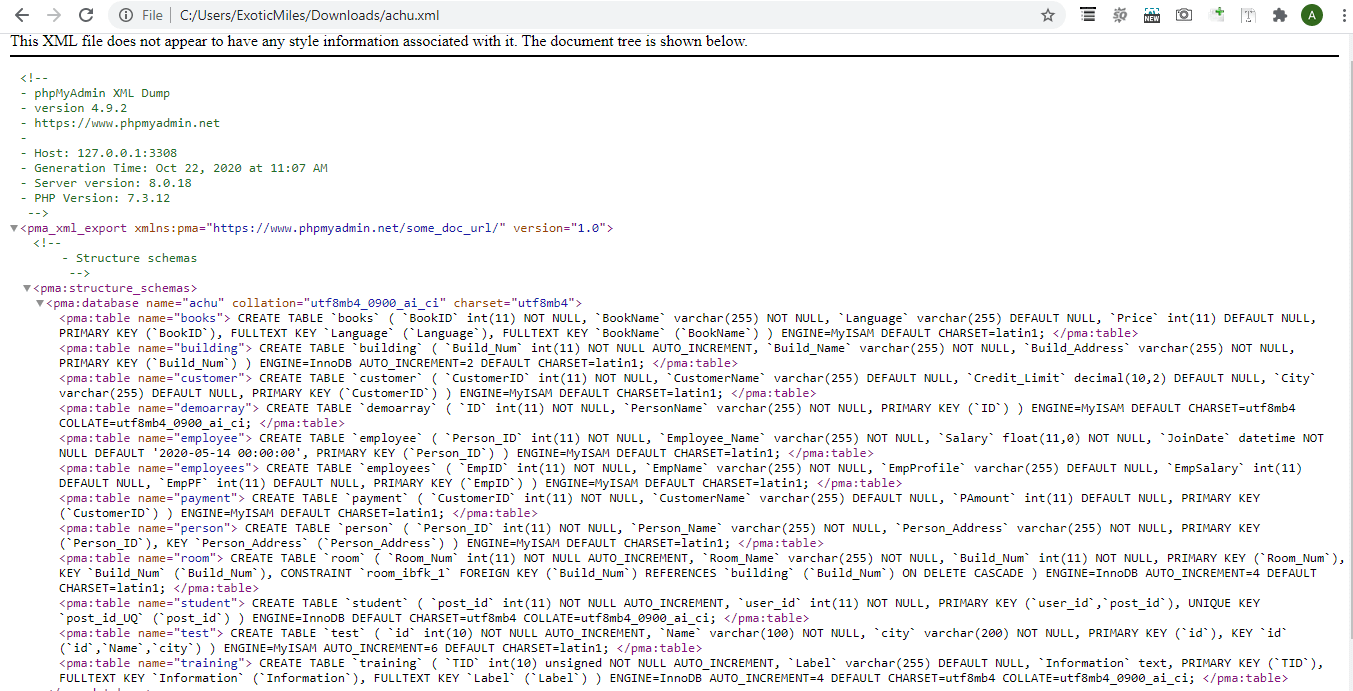Click the pma:table name="payment" tag

click(x=153, y=498)
